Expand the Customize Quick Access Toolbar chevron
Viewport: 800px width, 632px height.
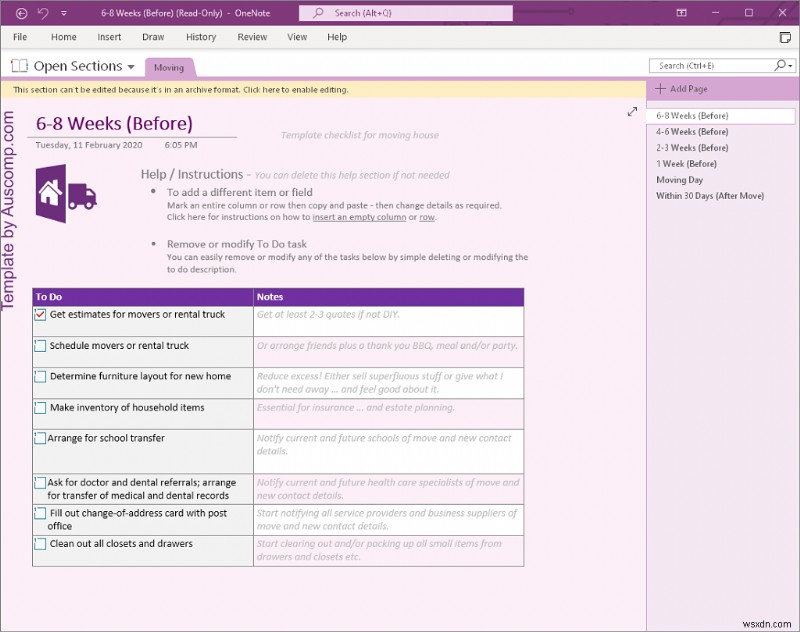point(63,13)
